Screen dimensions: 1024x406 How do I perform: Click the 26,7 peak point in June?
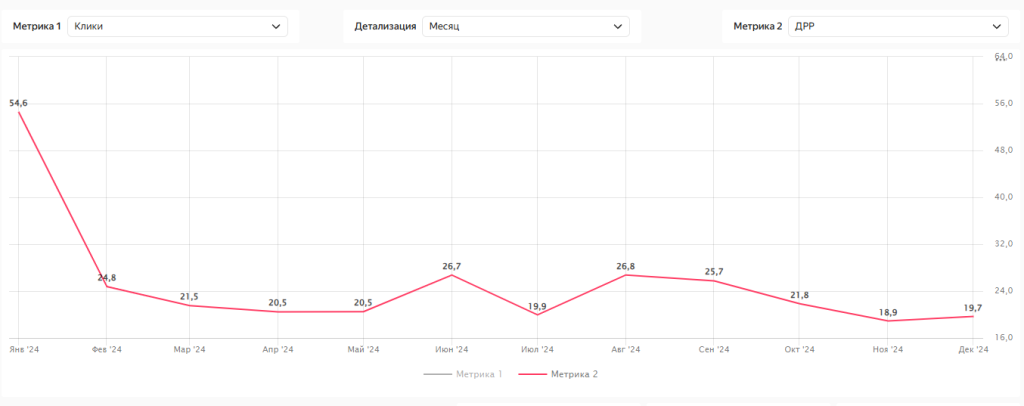[x=452, y=275]
